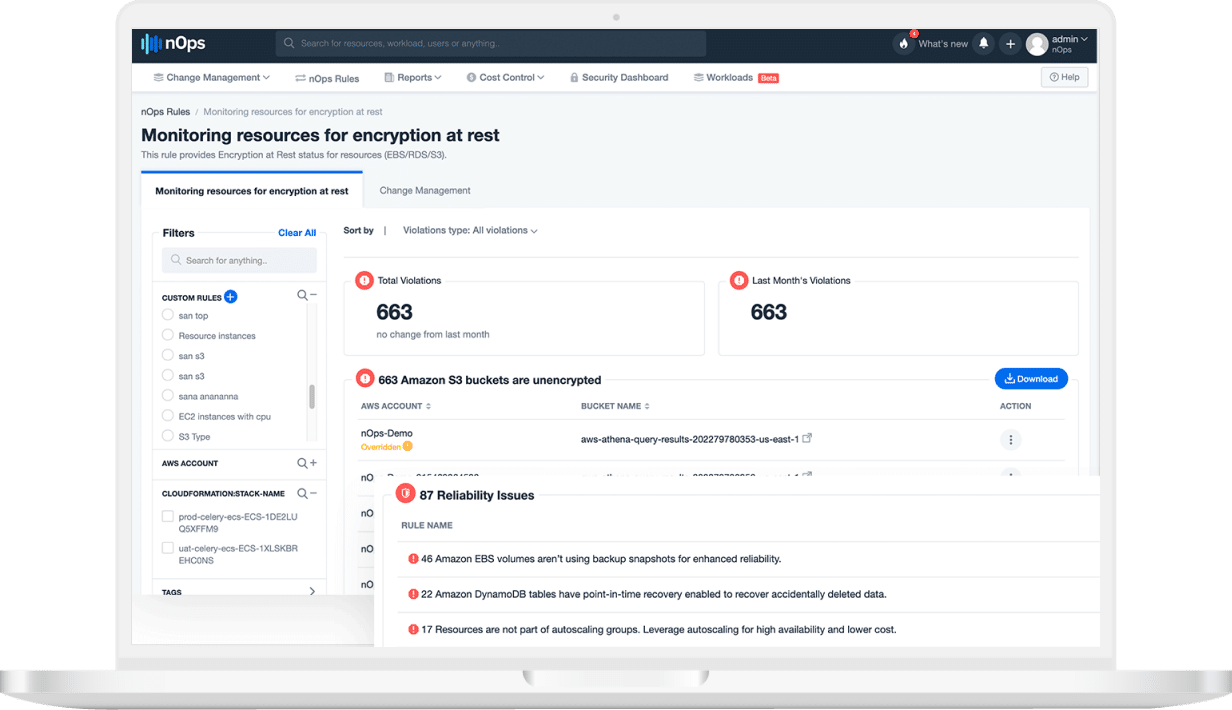Click the '46 Amazon EBS volumes' rule text
Screen dimensions: 1232x710
pyautogui.click(x=601, y=559)
